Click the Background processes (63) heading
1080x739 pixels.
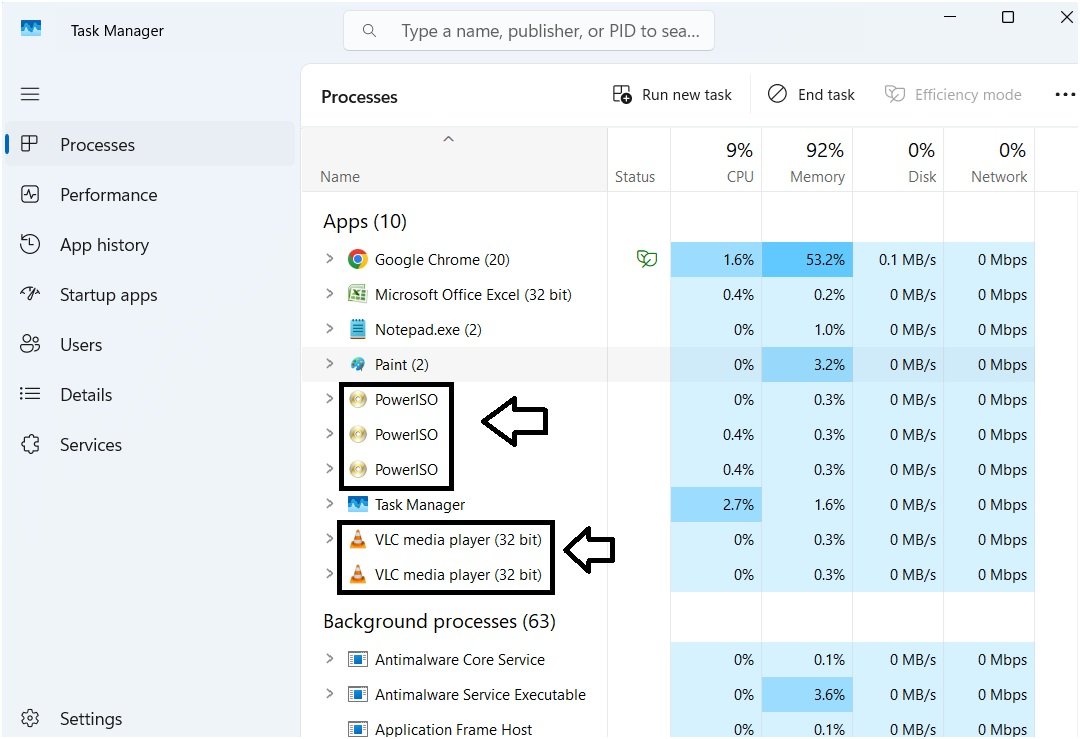point(439,621)
